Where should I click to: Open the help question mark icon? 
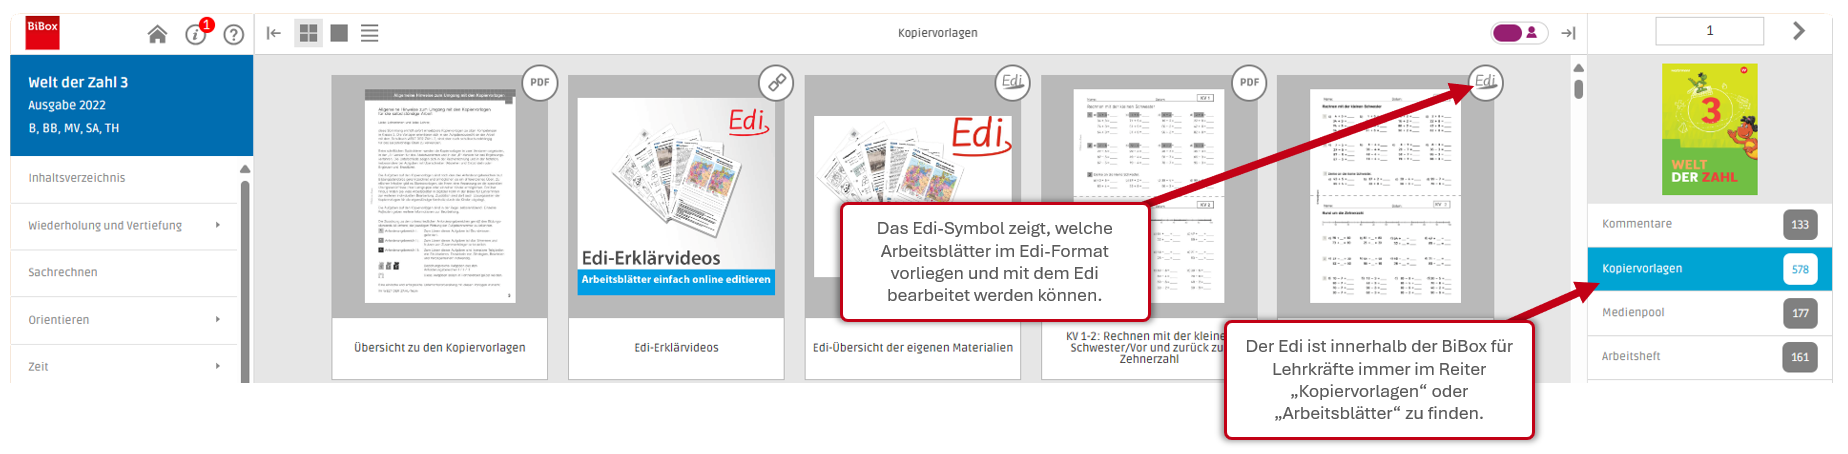pos(234,34)
